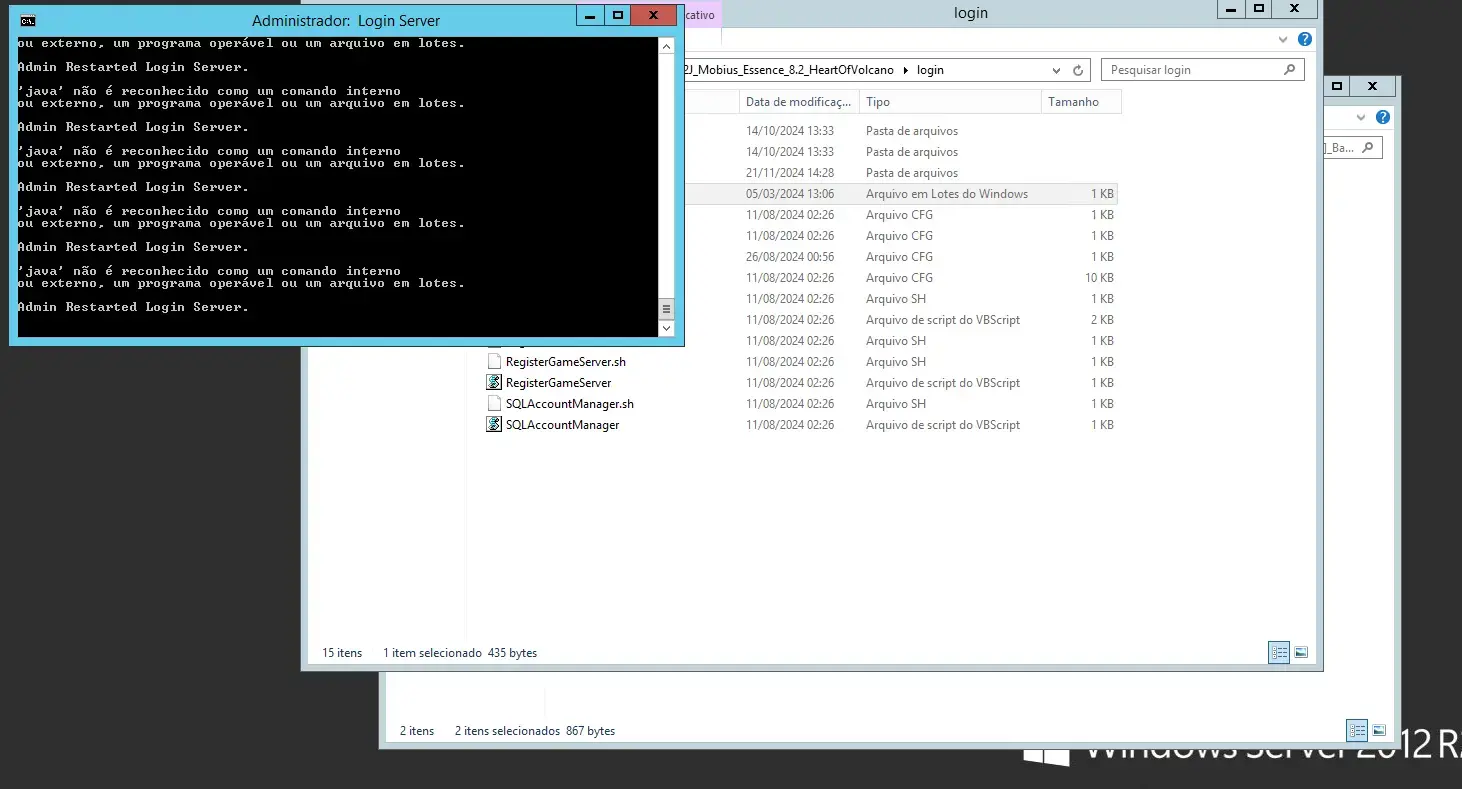Maximize the Login Server console window
The image size is (1462, 789).
coord(618,15)
